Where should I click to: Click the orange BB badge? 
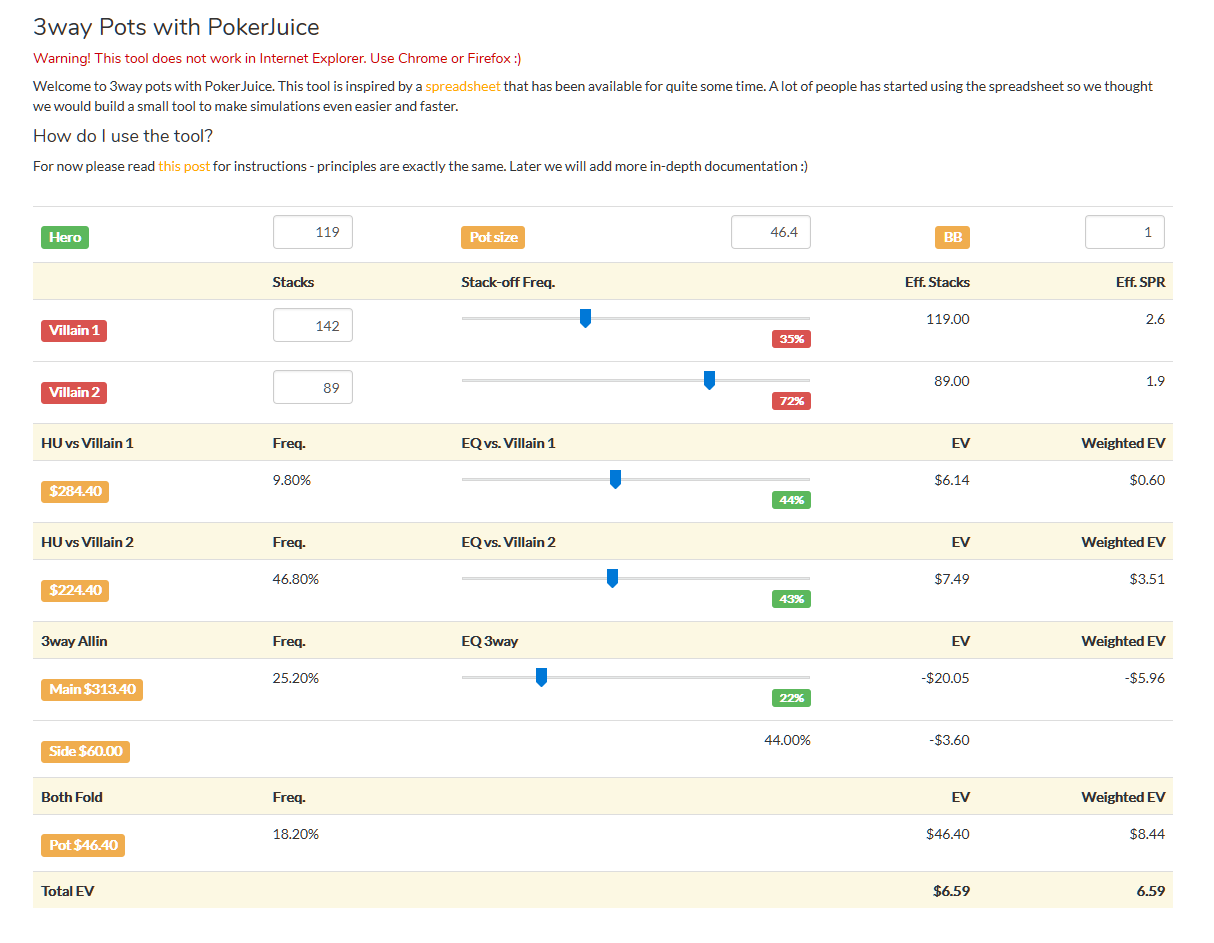[x=952, y=238]
